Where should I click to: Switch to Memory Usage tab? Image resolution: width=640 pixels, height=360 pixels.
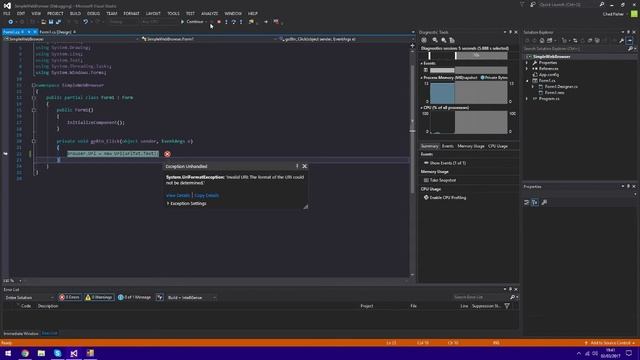coord(471,146)
